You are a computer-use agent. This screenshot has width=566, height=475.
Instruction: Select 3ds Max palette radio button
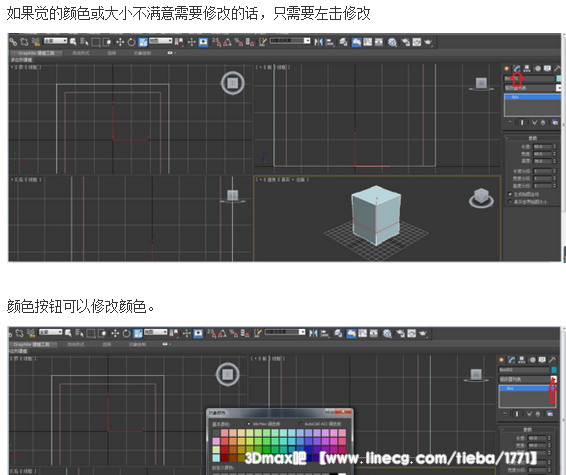[x=248, y=424]
